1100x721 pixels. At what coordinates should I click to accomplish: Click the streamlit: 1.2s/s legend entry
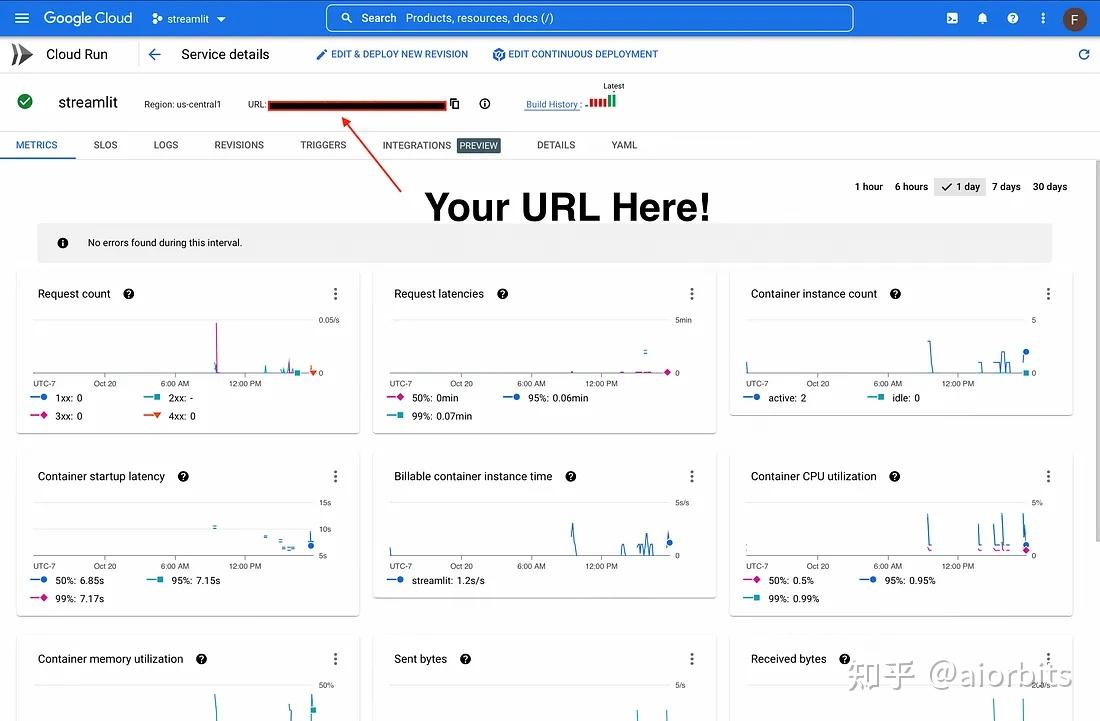pos(436,580)
